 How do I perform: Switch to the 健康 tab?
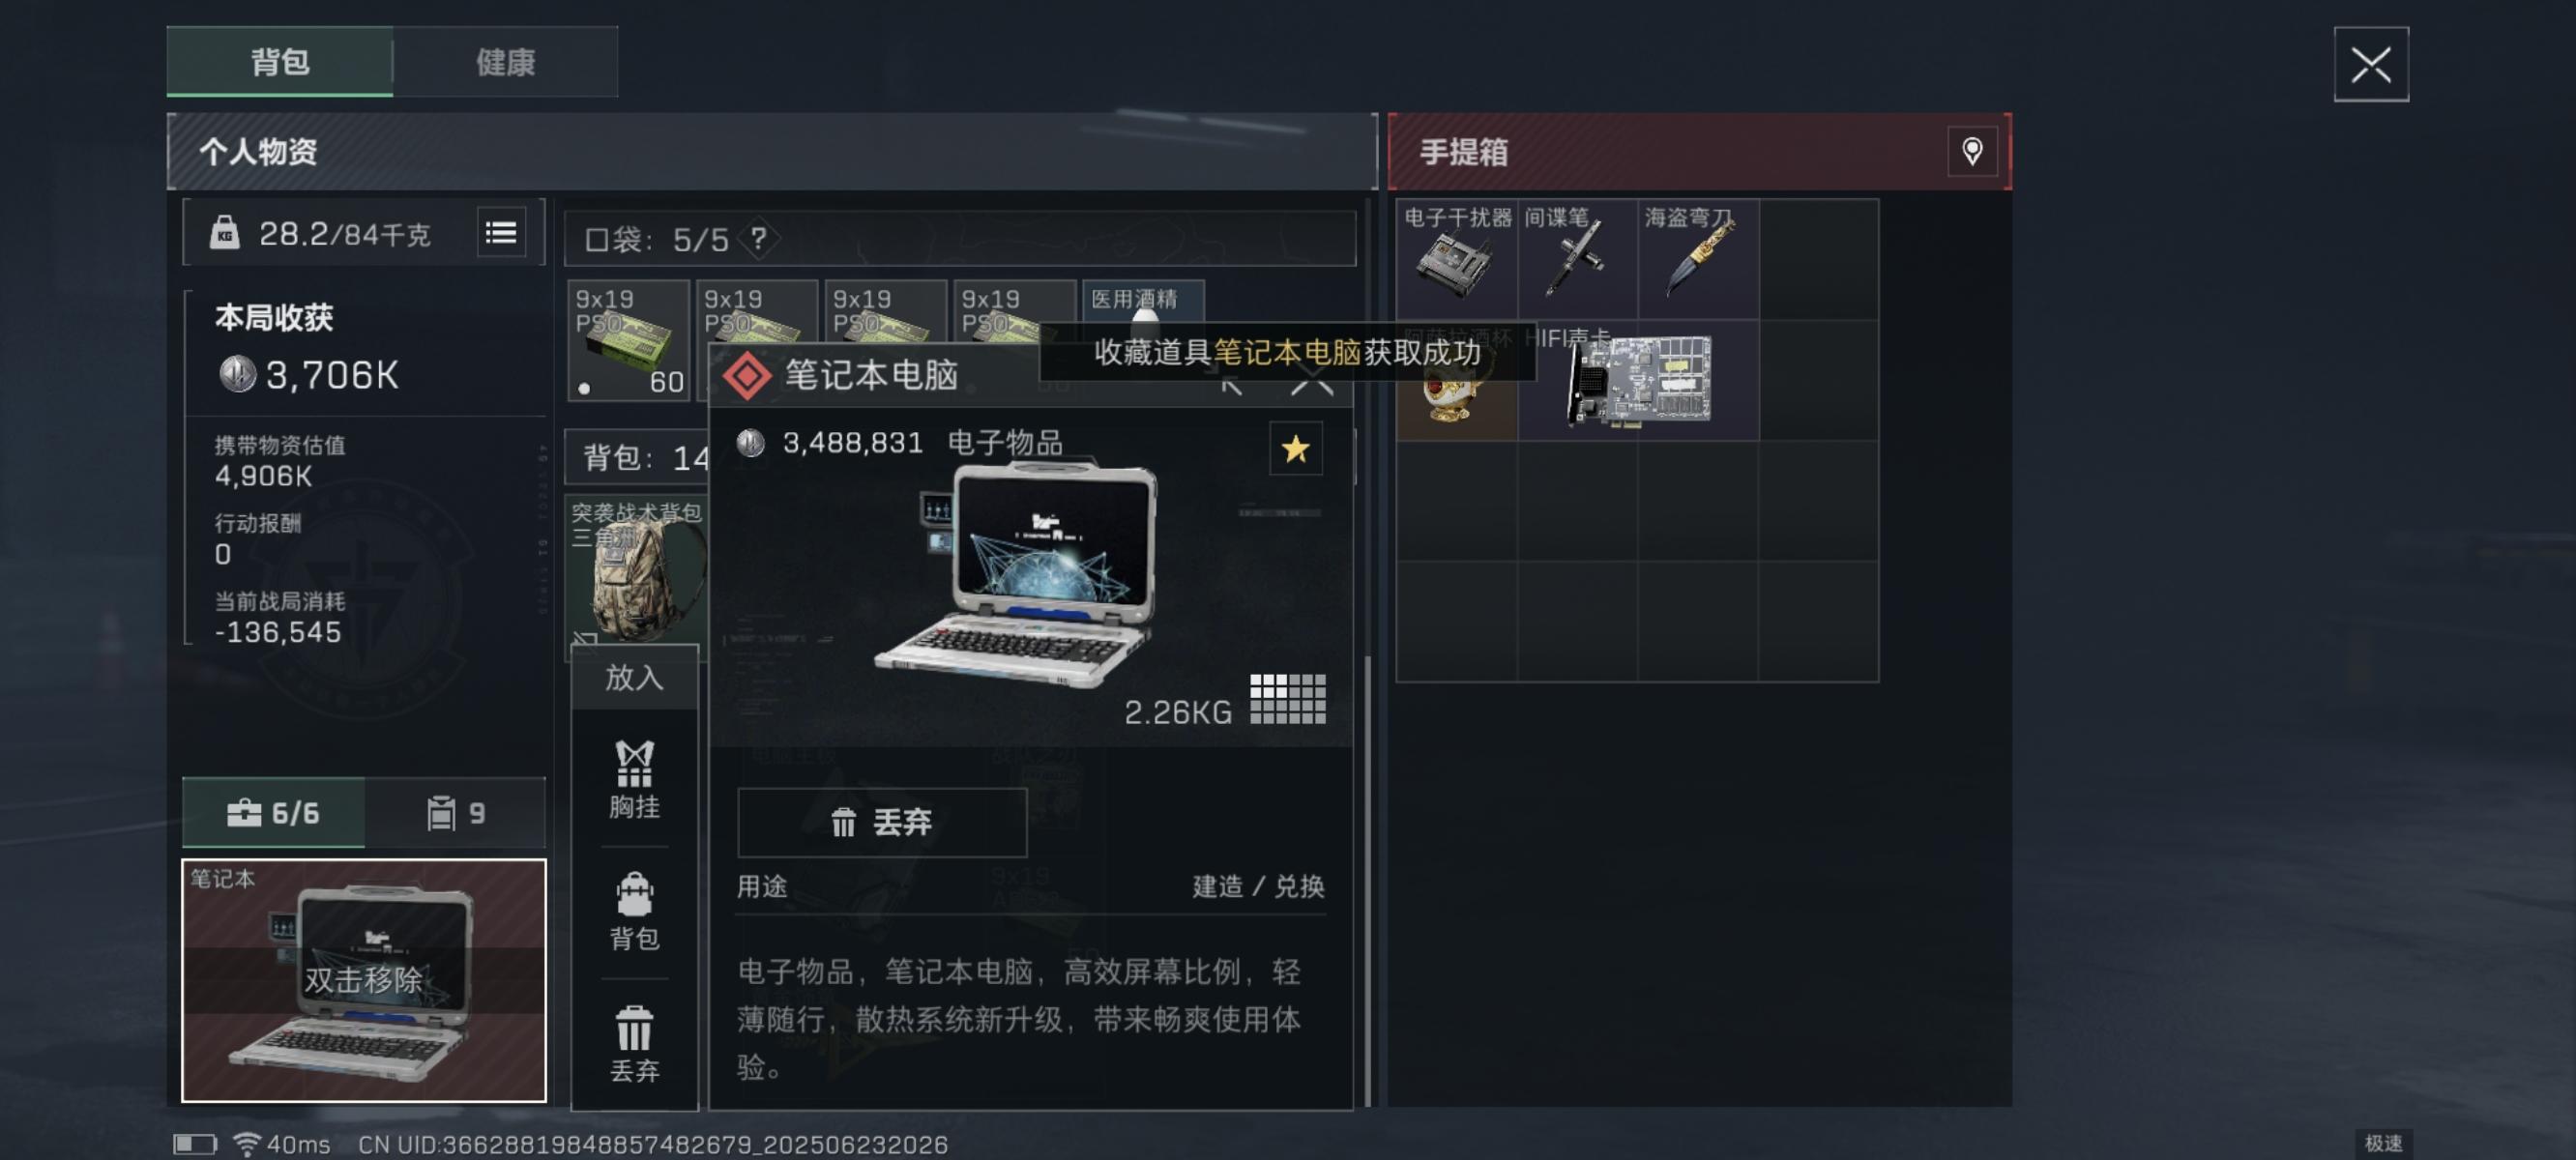coord(505,62)
